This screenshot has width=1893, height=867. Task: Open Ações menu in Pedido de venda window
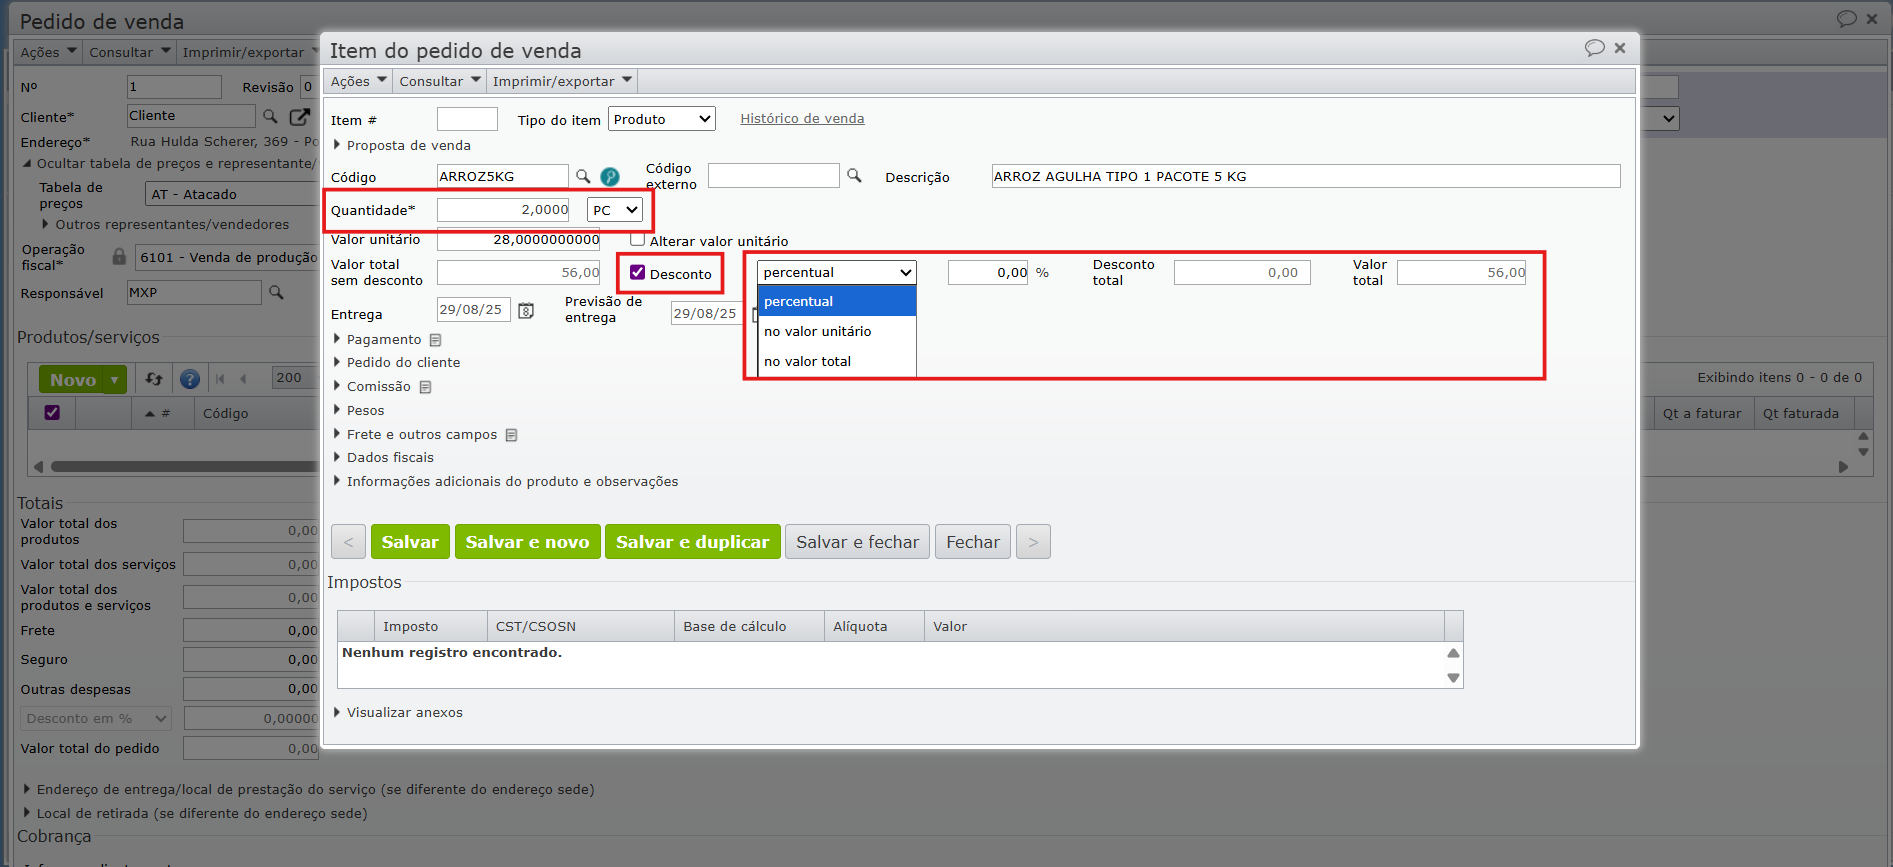[48, 52]
